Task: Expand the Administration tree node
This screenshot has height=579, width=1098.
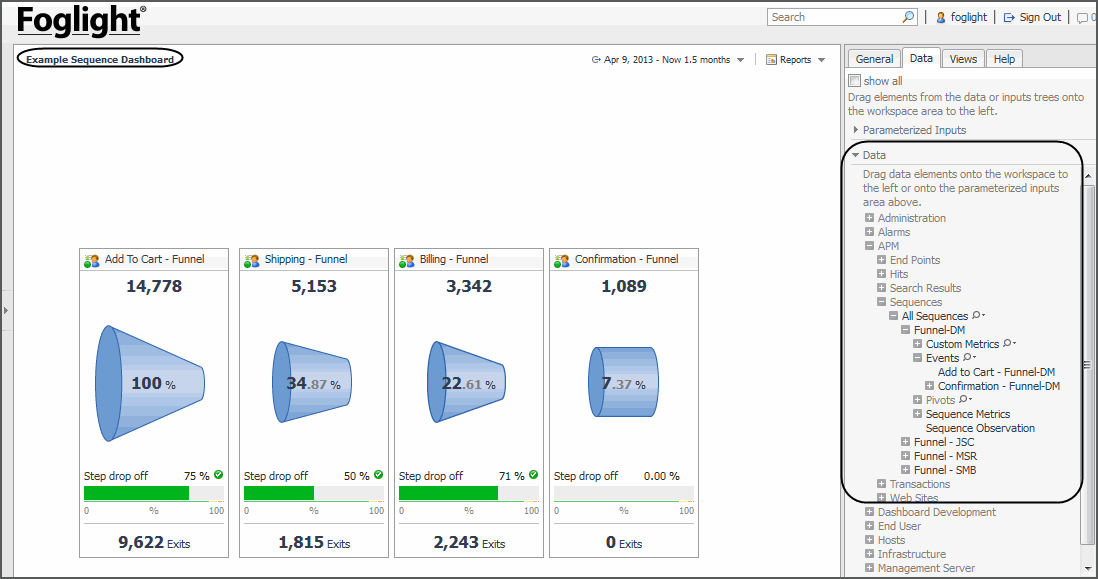Action: tap(869, 218)
